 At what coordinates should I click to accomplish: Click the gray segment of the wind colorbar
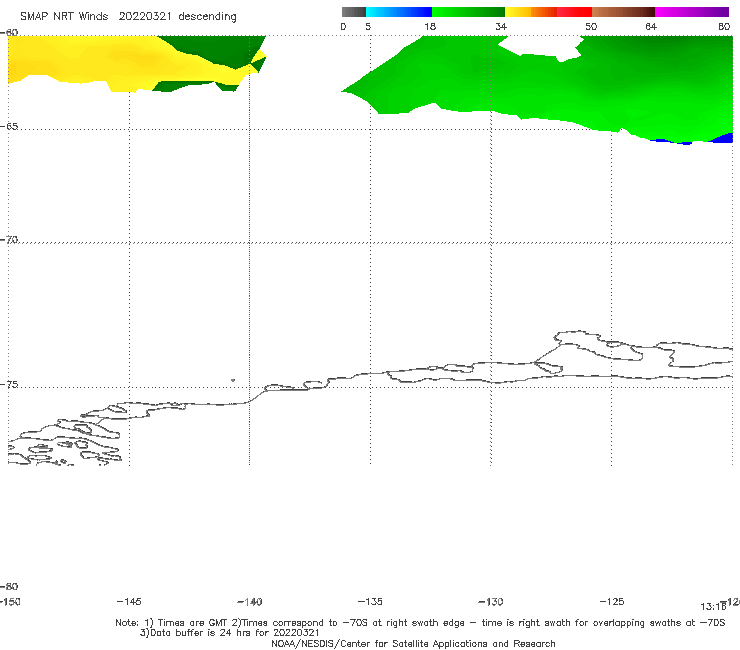[x=354, y=12]
